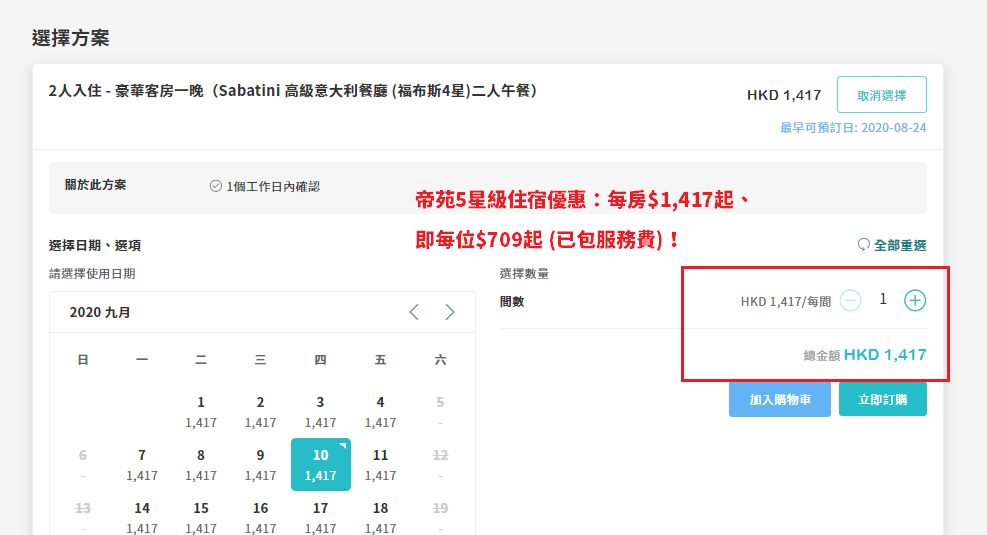987x535 pixels.
Task: Click the 請選擇使用日期 prompt
Action: tap(92, 274)
